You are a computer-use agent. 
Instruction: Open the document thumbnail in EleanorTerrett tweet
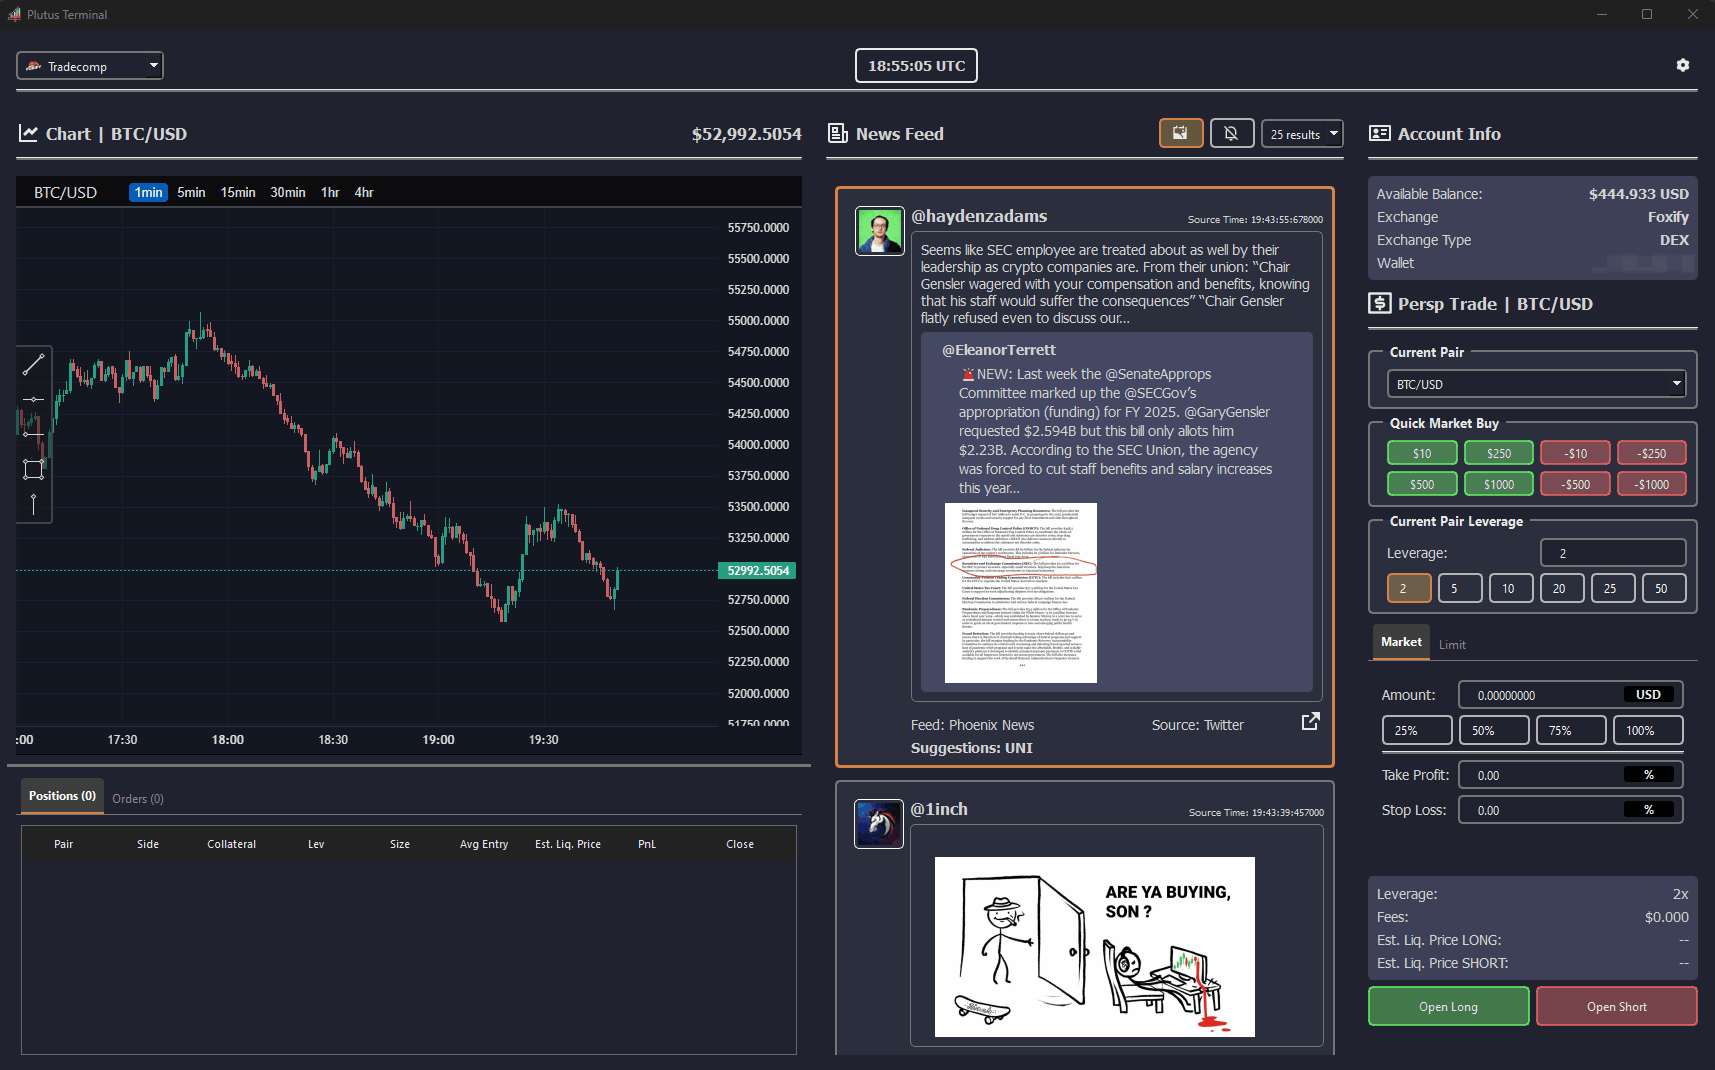tap(1020, 593)
